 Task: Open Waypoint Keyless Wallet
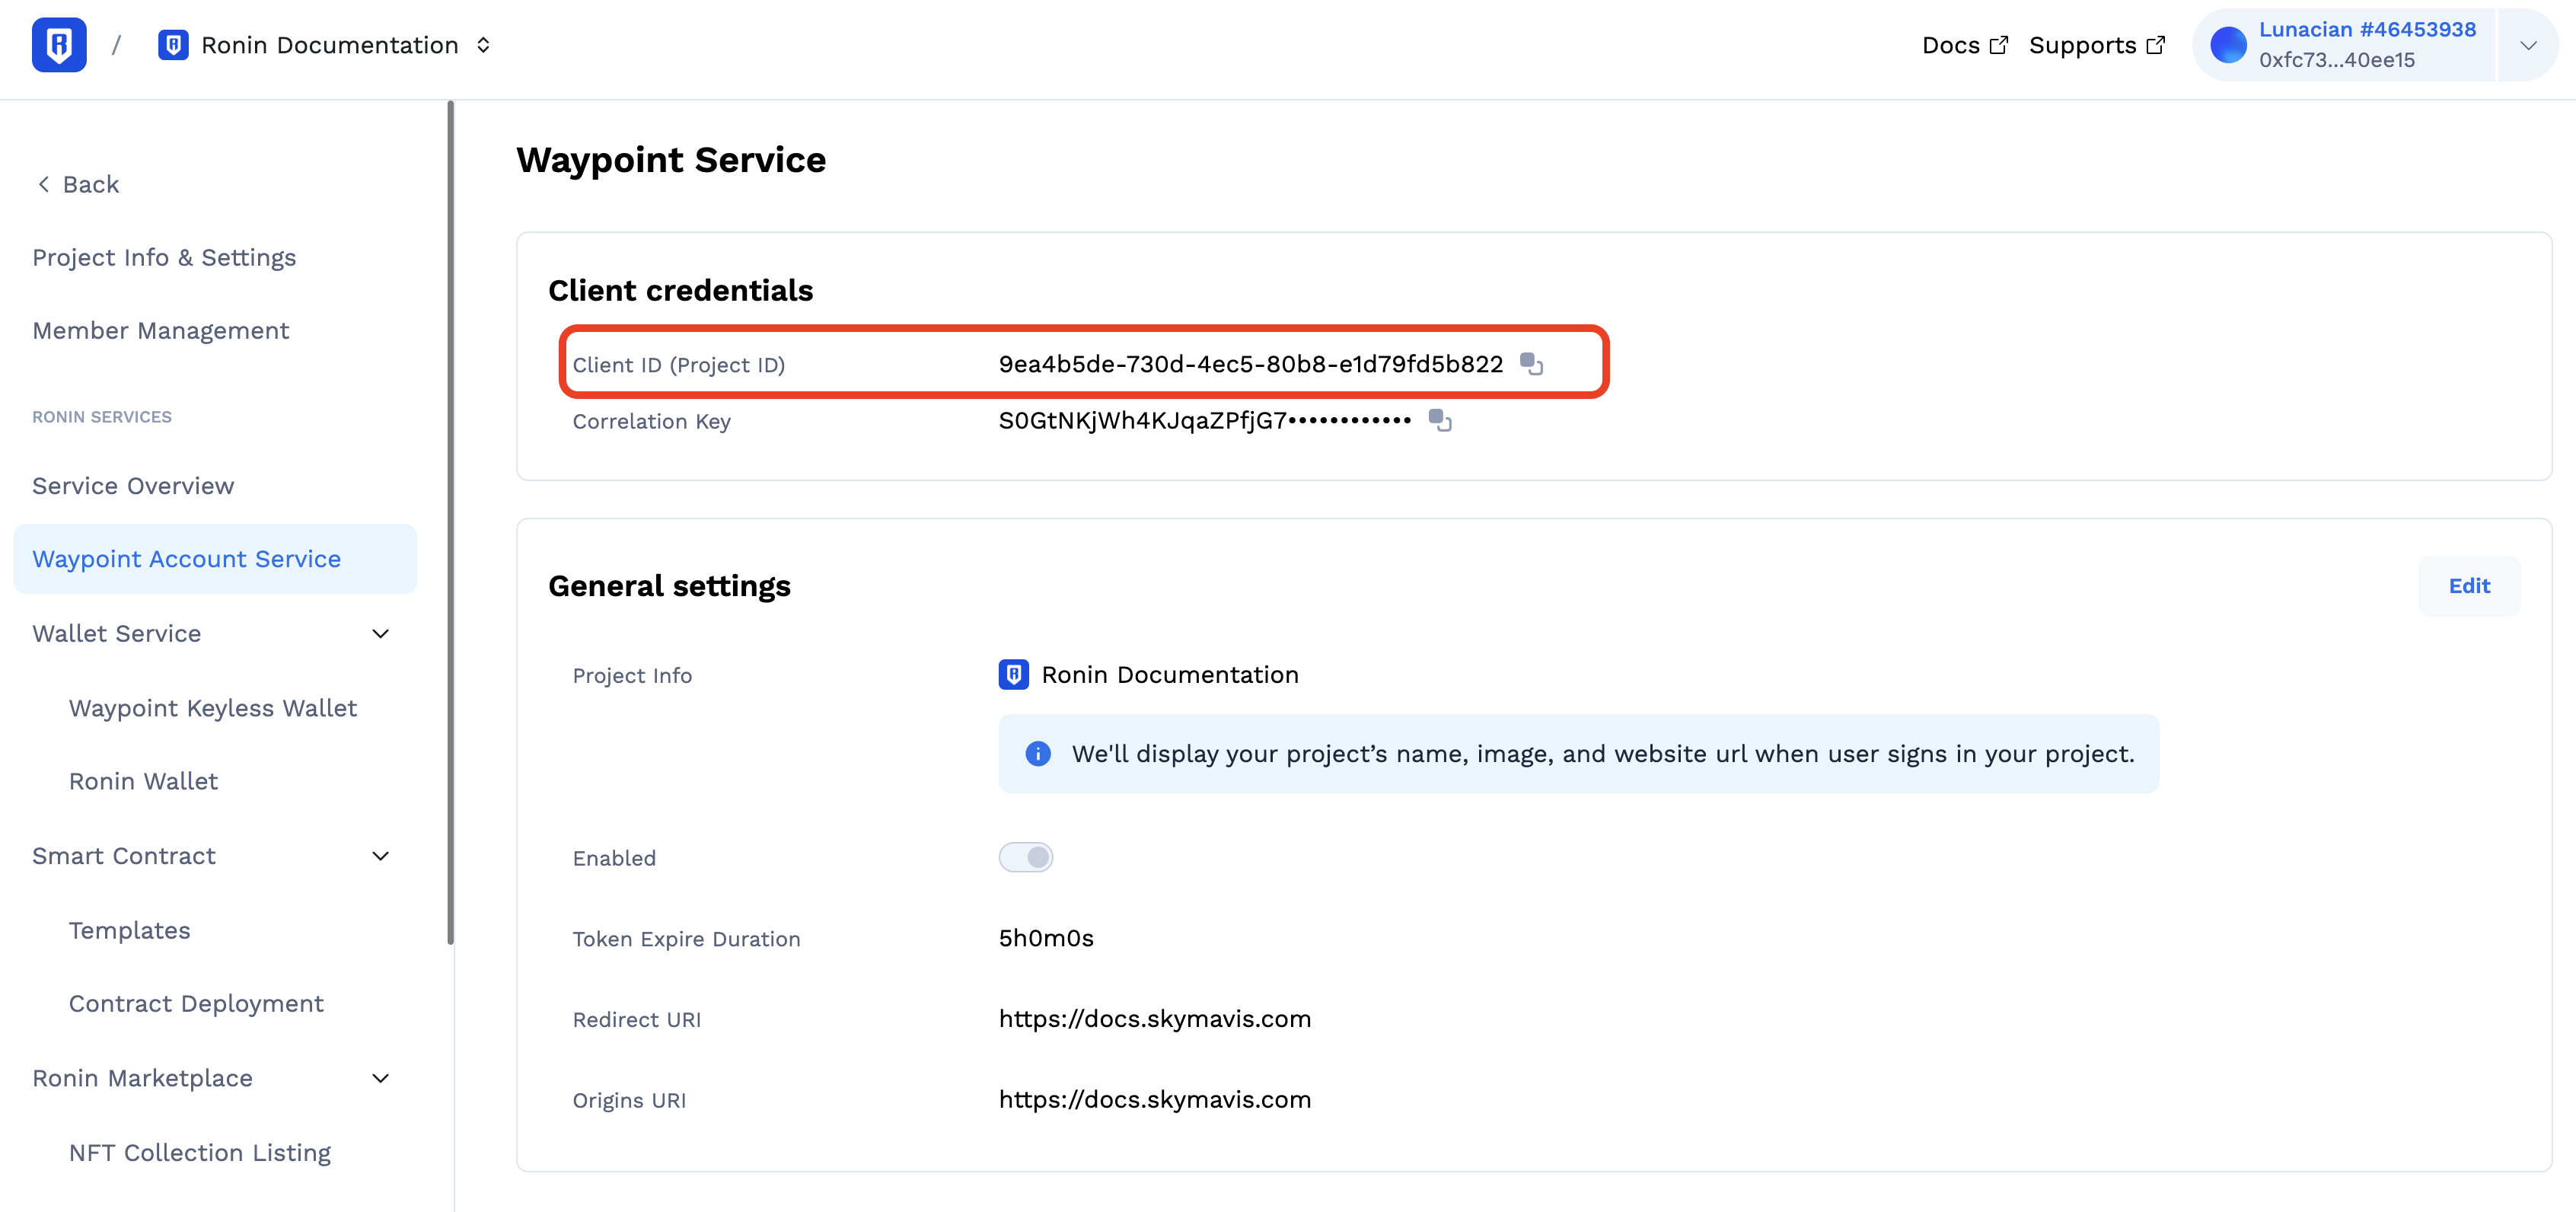(213, 708)
